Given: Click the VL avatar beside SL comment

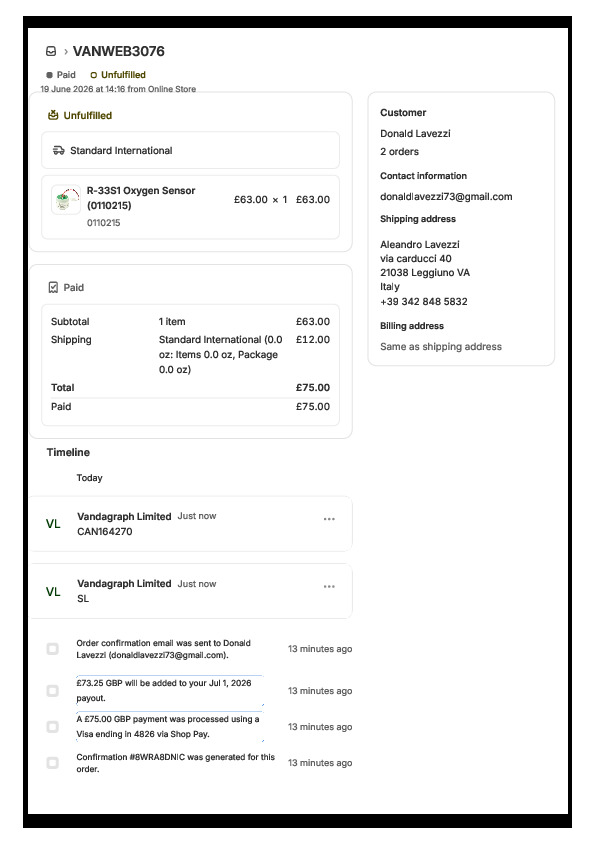Looking at the screenshot, I should pyautogui.click(x=53, y=591).
